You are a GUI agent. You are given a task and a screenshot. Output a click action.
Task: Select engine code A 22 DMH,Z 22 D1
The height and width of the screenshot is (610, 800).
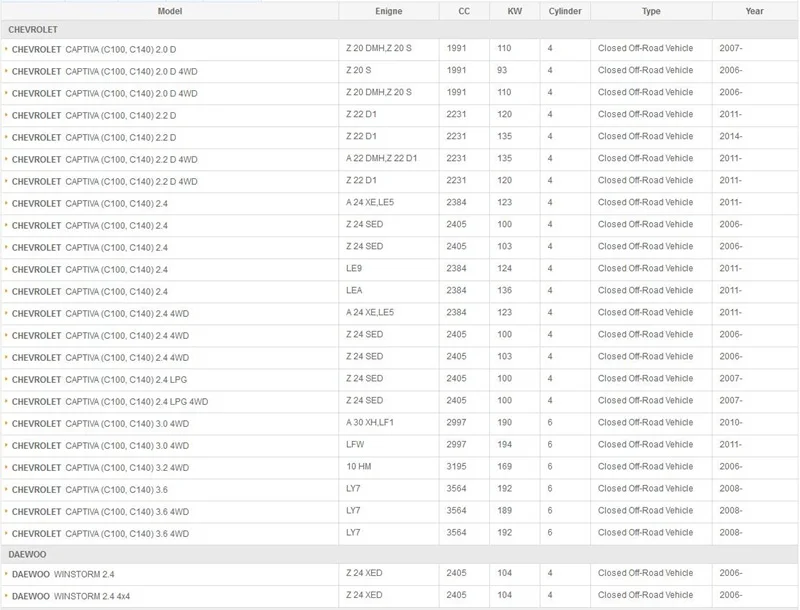pos(381,158)
